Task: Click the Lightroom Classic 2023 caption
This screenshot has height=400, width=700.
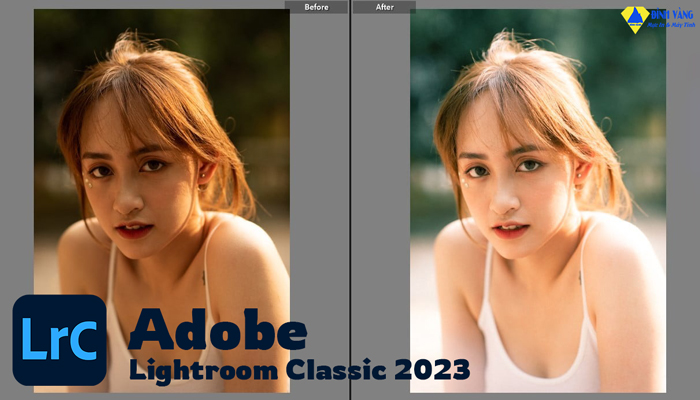Action: point(299,371)
